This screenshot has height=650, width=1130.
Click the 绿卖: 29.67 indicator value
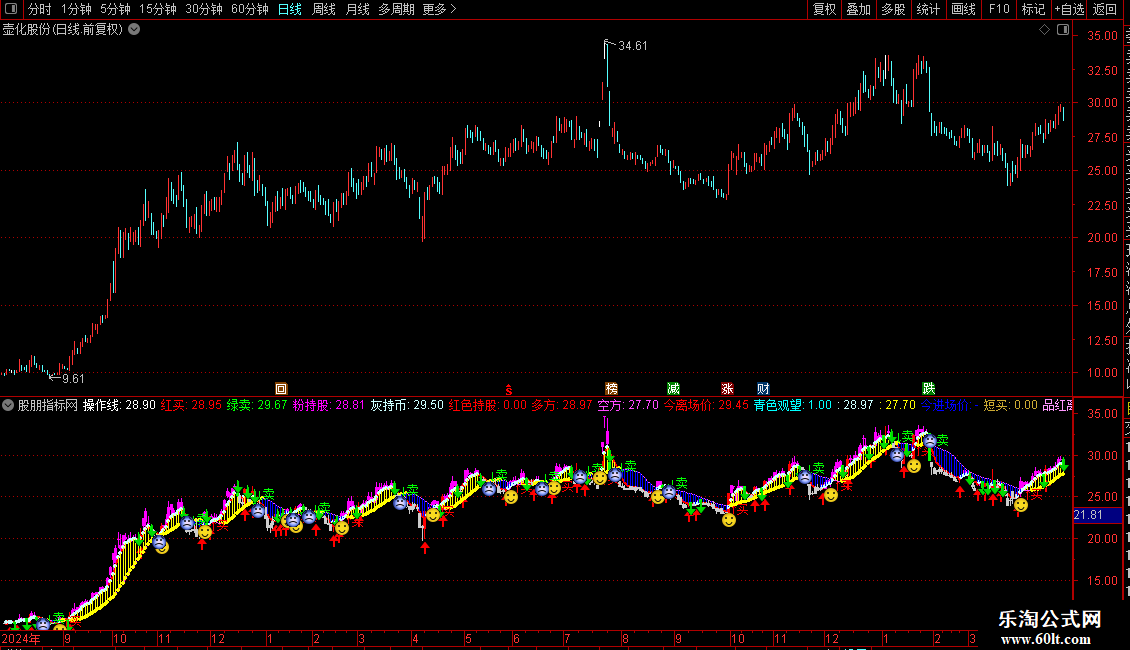click(x=257, y=405)
